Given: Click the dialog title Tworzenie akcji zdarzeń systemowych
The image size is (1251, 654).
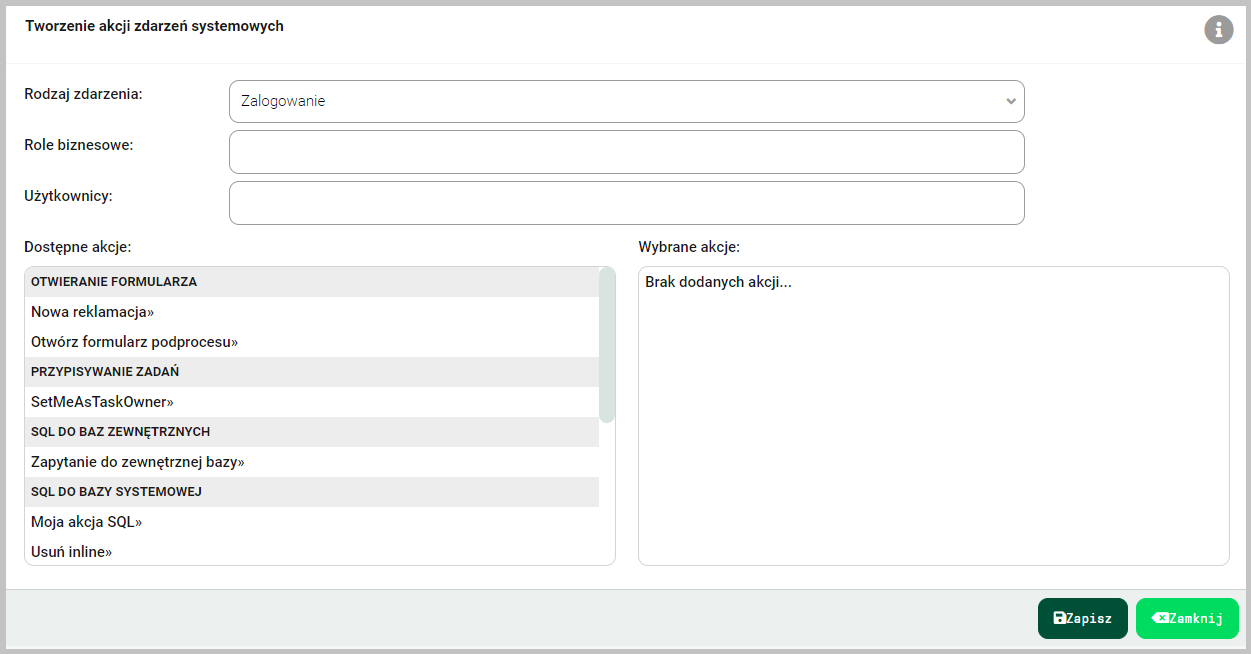Looking at the screenshot, I should click(155, 26).
